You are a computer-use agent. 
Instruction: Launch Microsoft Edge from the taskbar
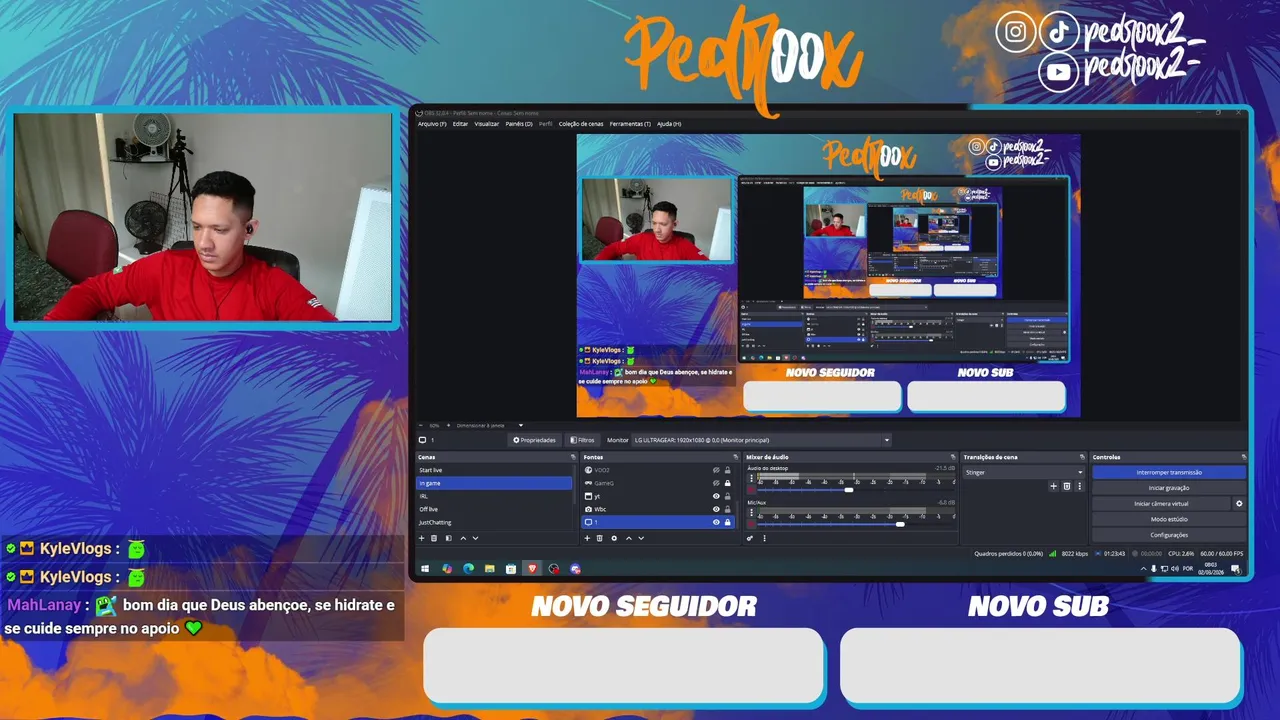point(468,568)
